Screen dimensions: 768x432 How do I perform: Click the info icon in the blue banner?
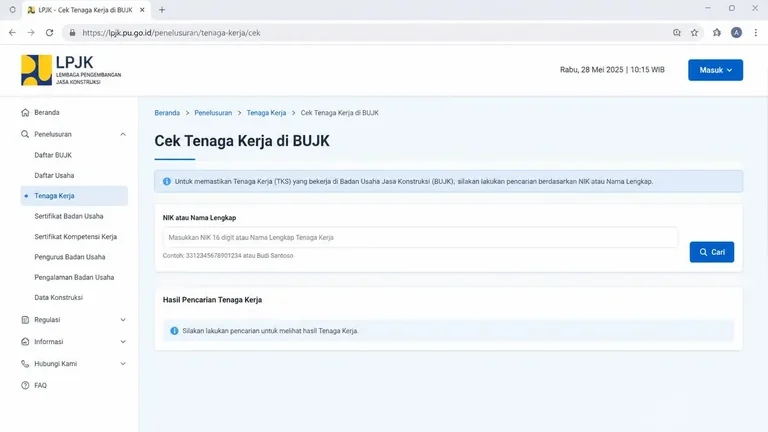pyautogui.click(x=167, y=182)
